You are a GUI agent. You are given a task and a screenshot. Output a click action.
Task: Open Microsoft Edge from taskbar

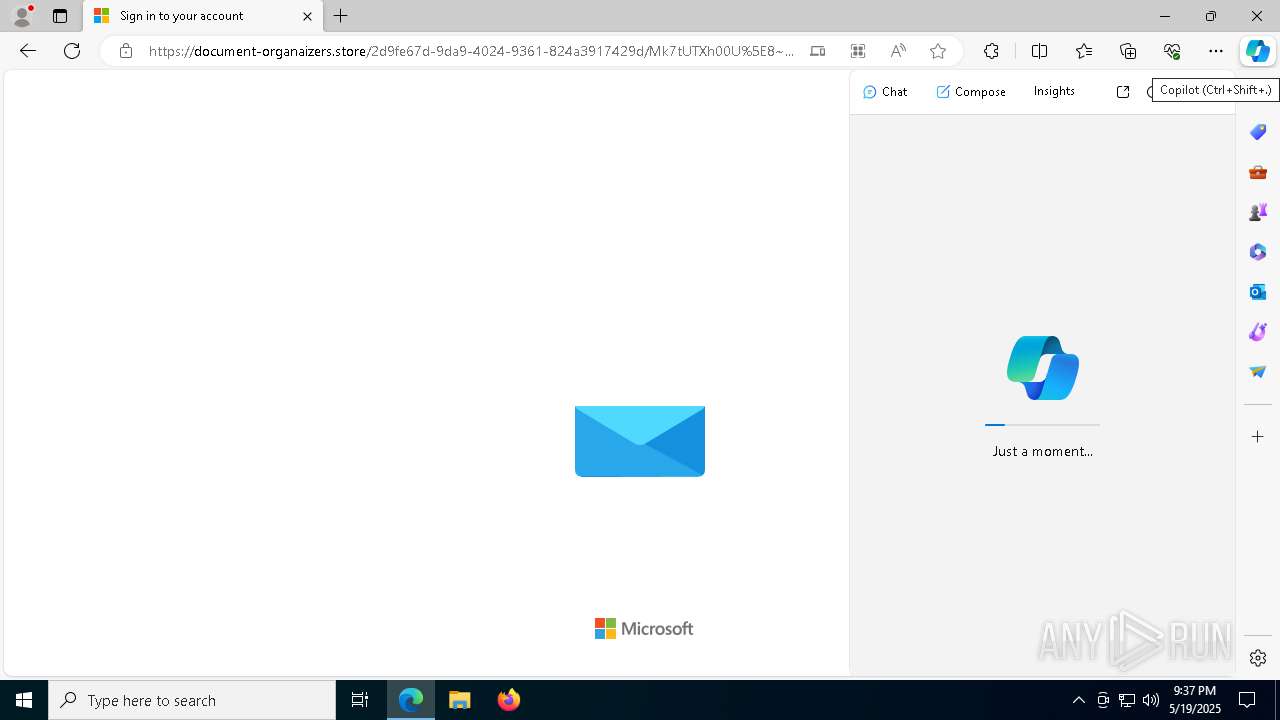tap(411, 700)
